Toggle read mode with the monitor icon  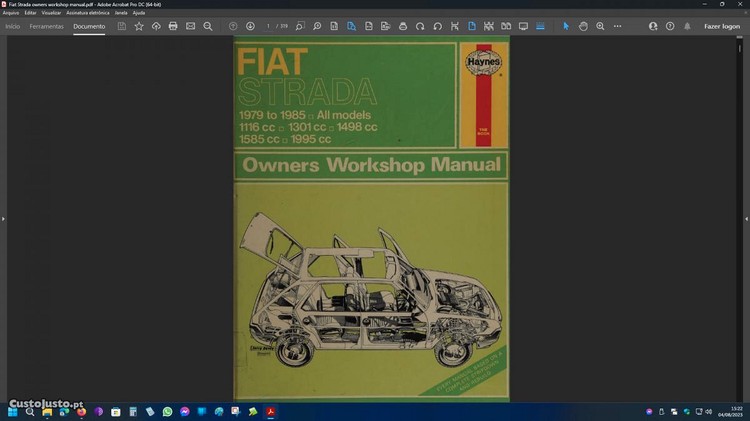click(522, 26)
